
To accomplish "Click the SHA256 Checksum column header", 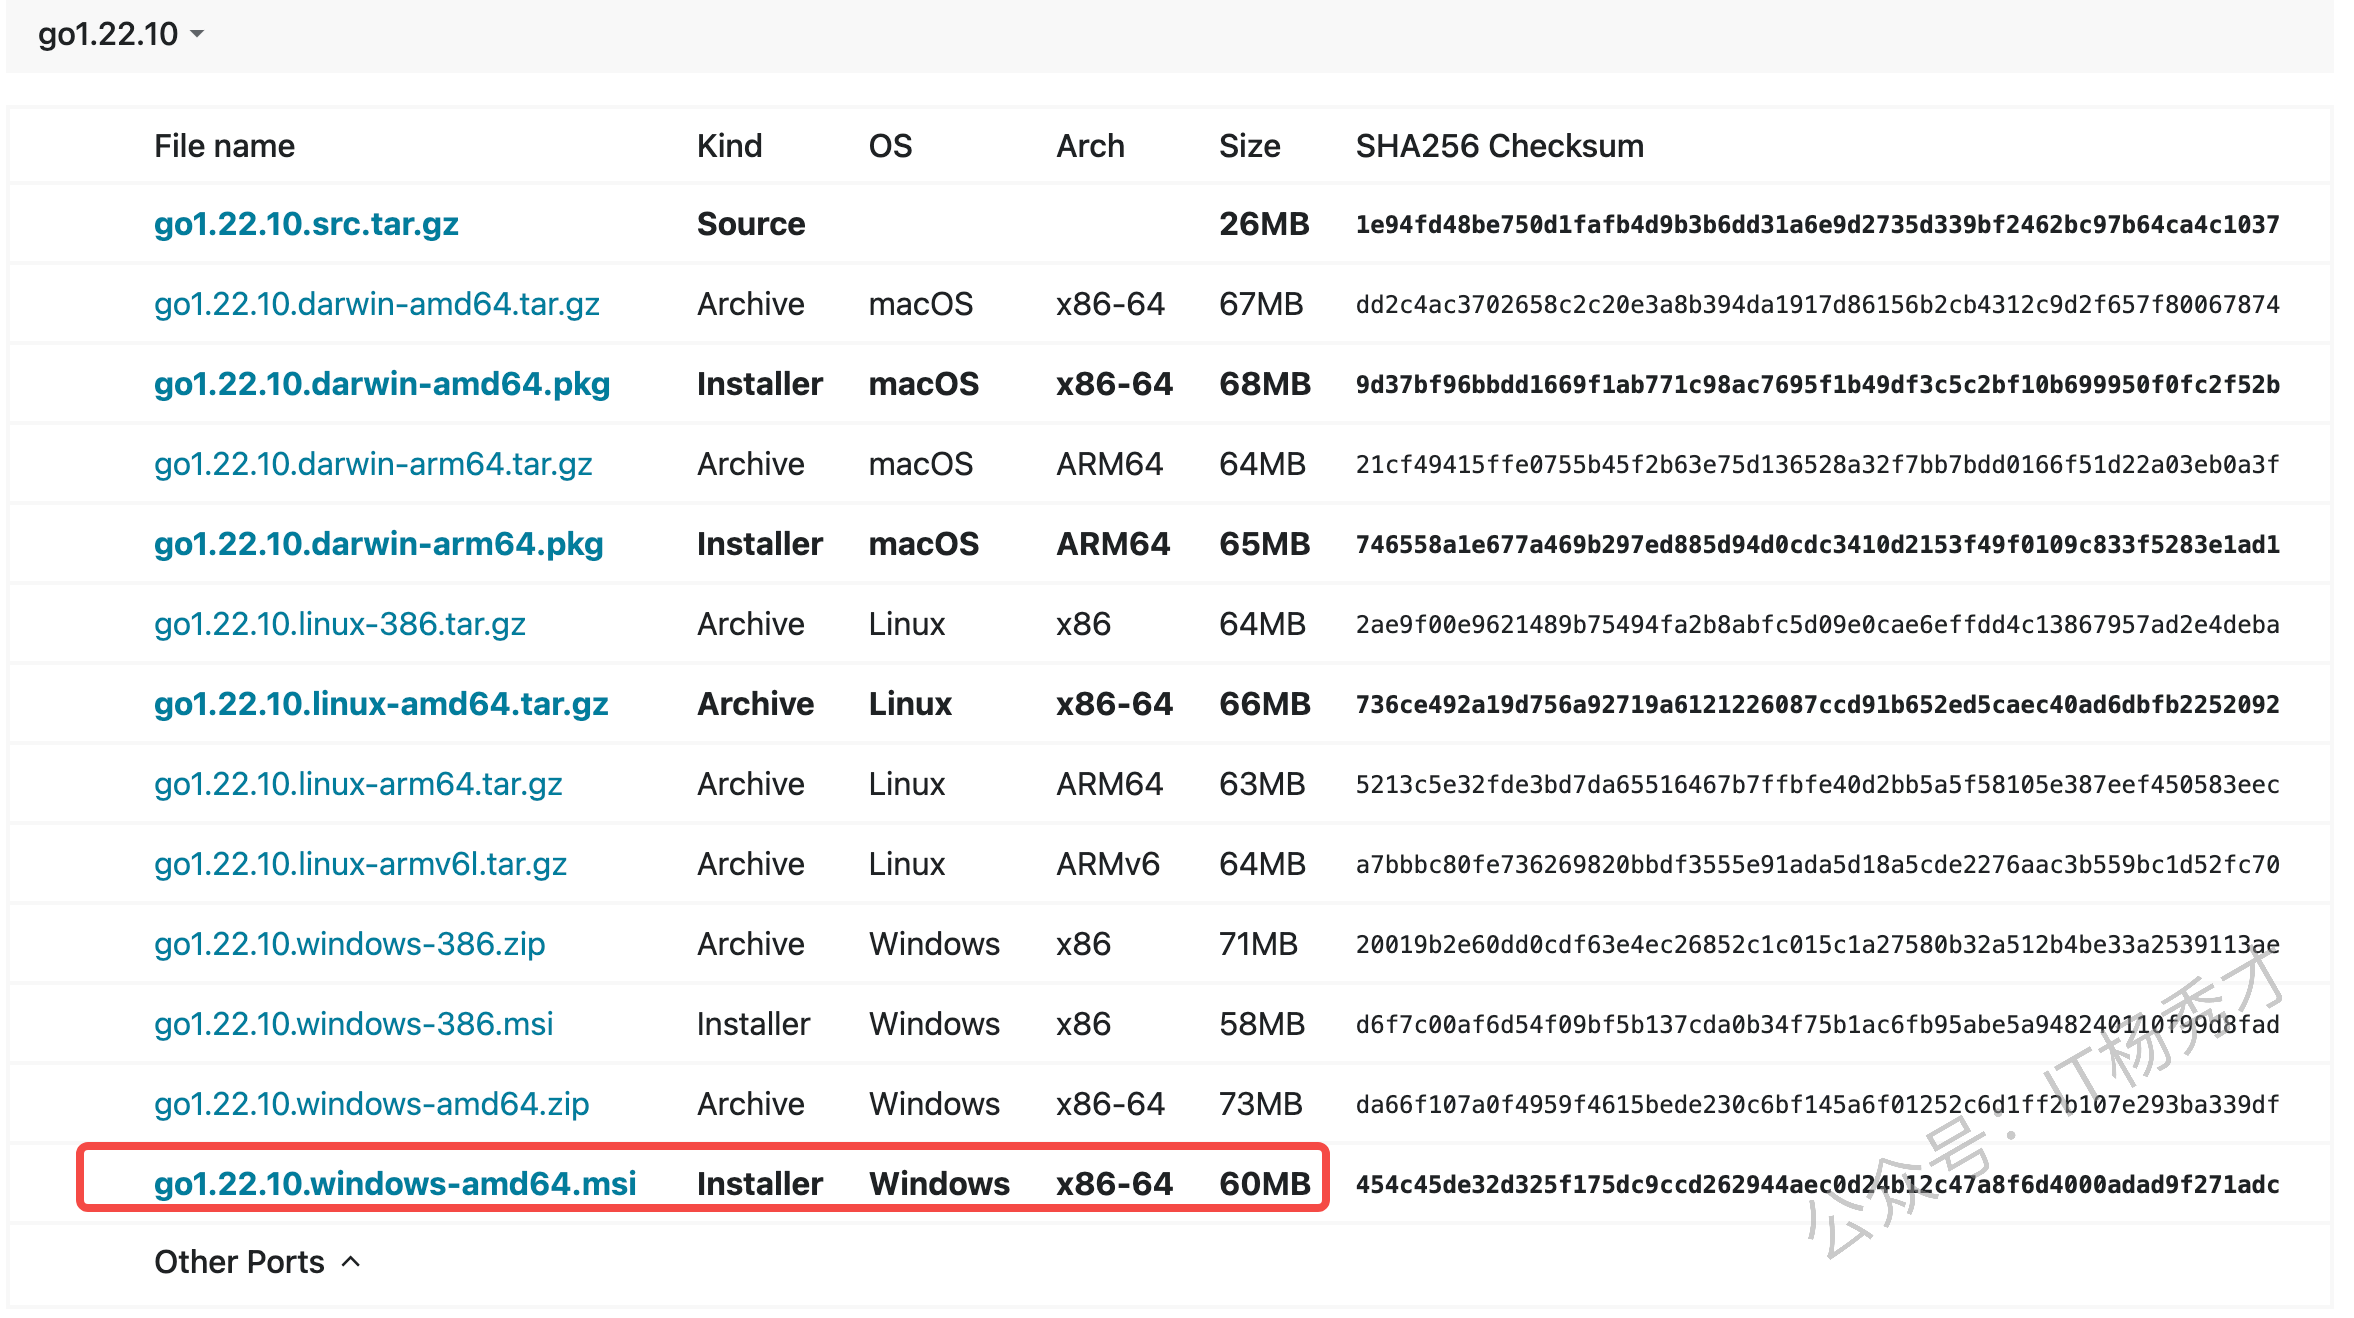I will [1499, 146].
